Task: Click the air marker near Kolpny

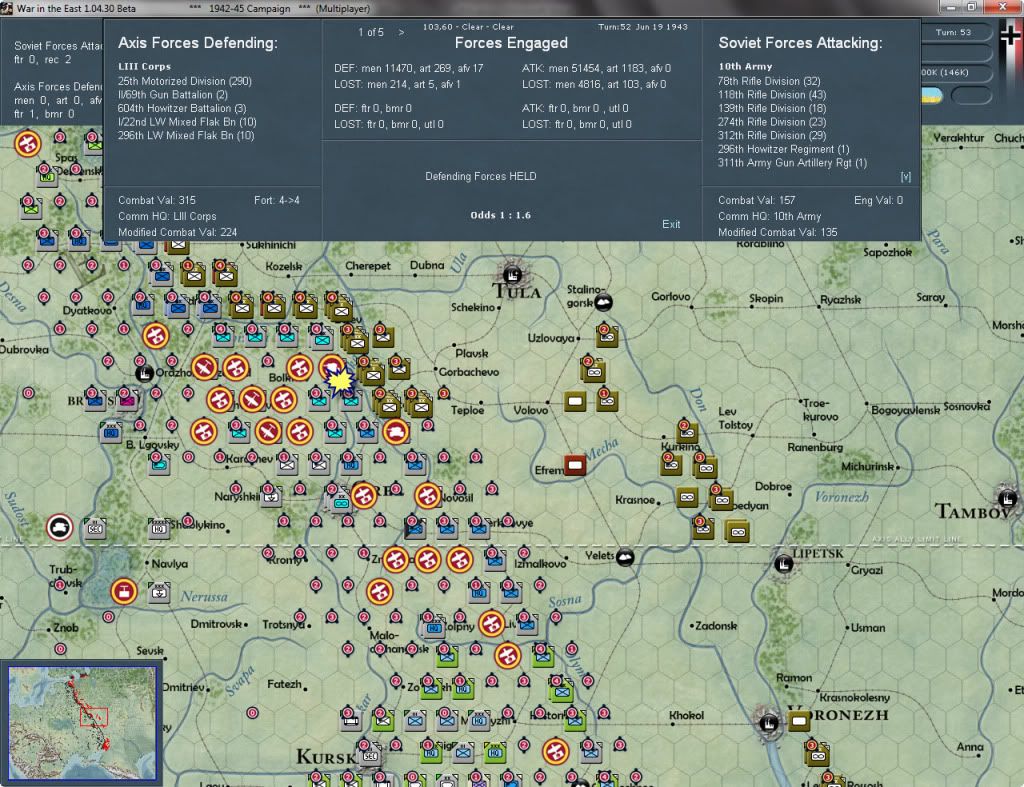Action: tap(491, 624)
